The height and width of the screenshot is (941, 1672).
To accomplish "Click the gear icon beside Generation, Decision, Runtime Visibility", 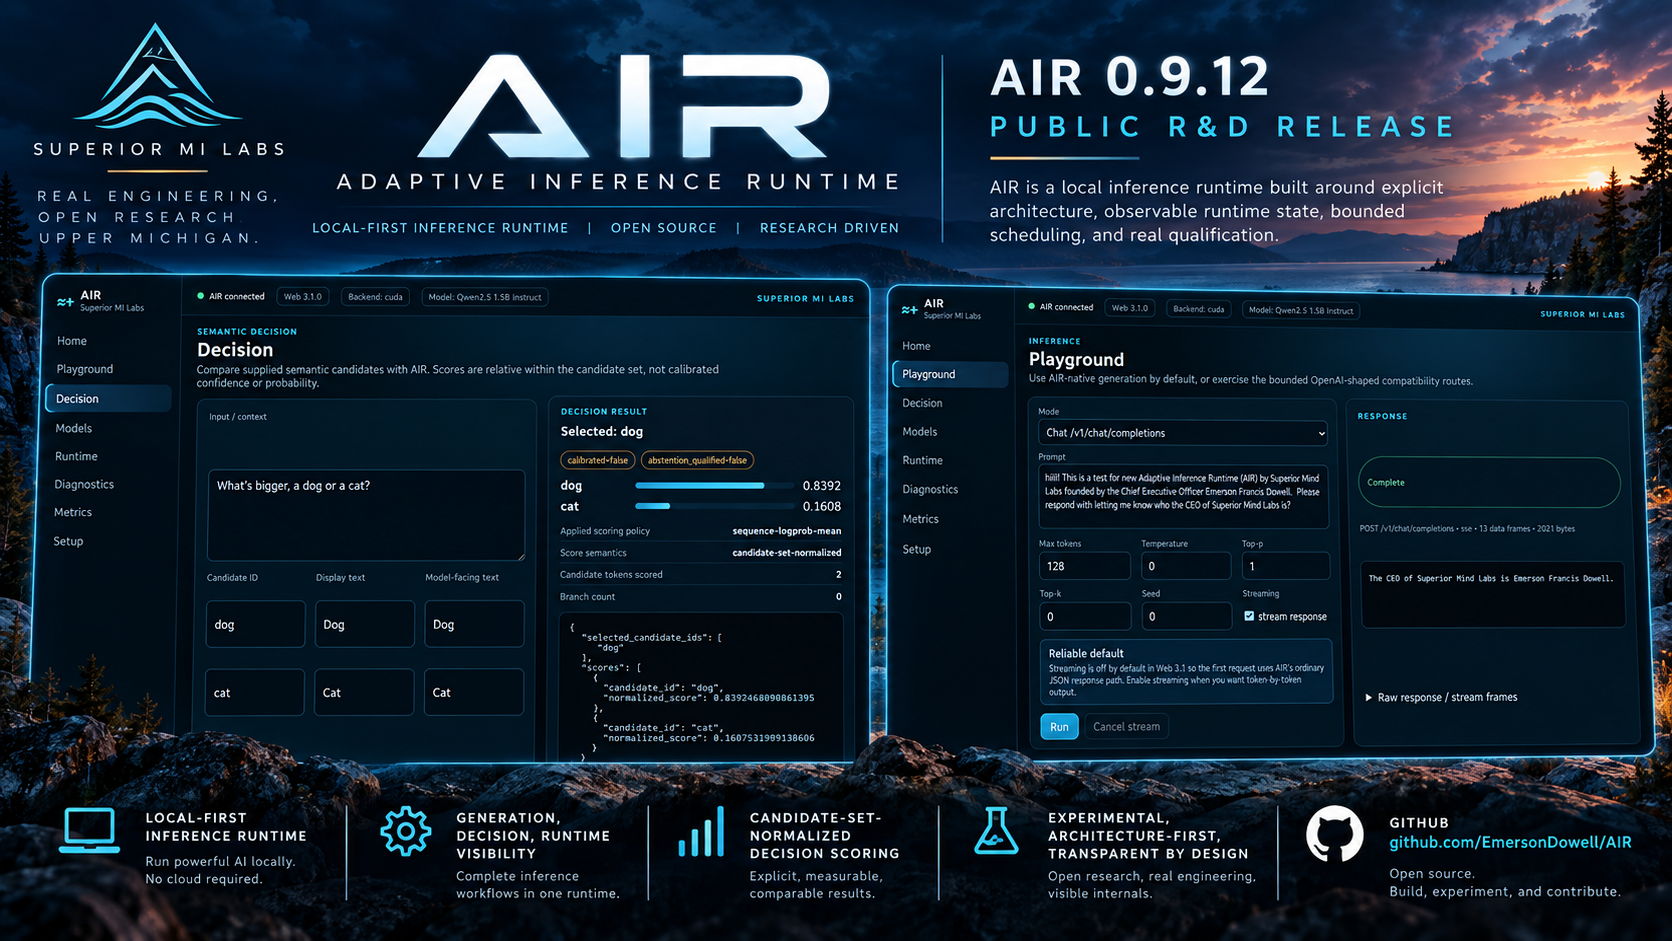I will [x=405, y=831].
